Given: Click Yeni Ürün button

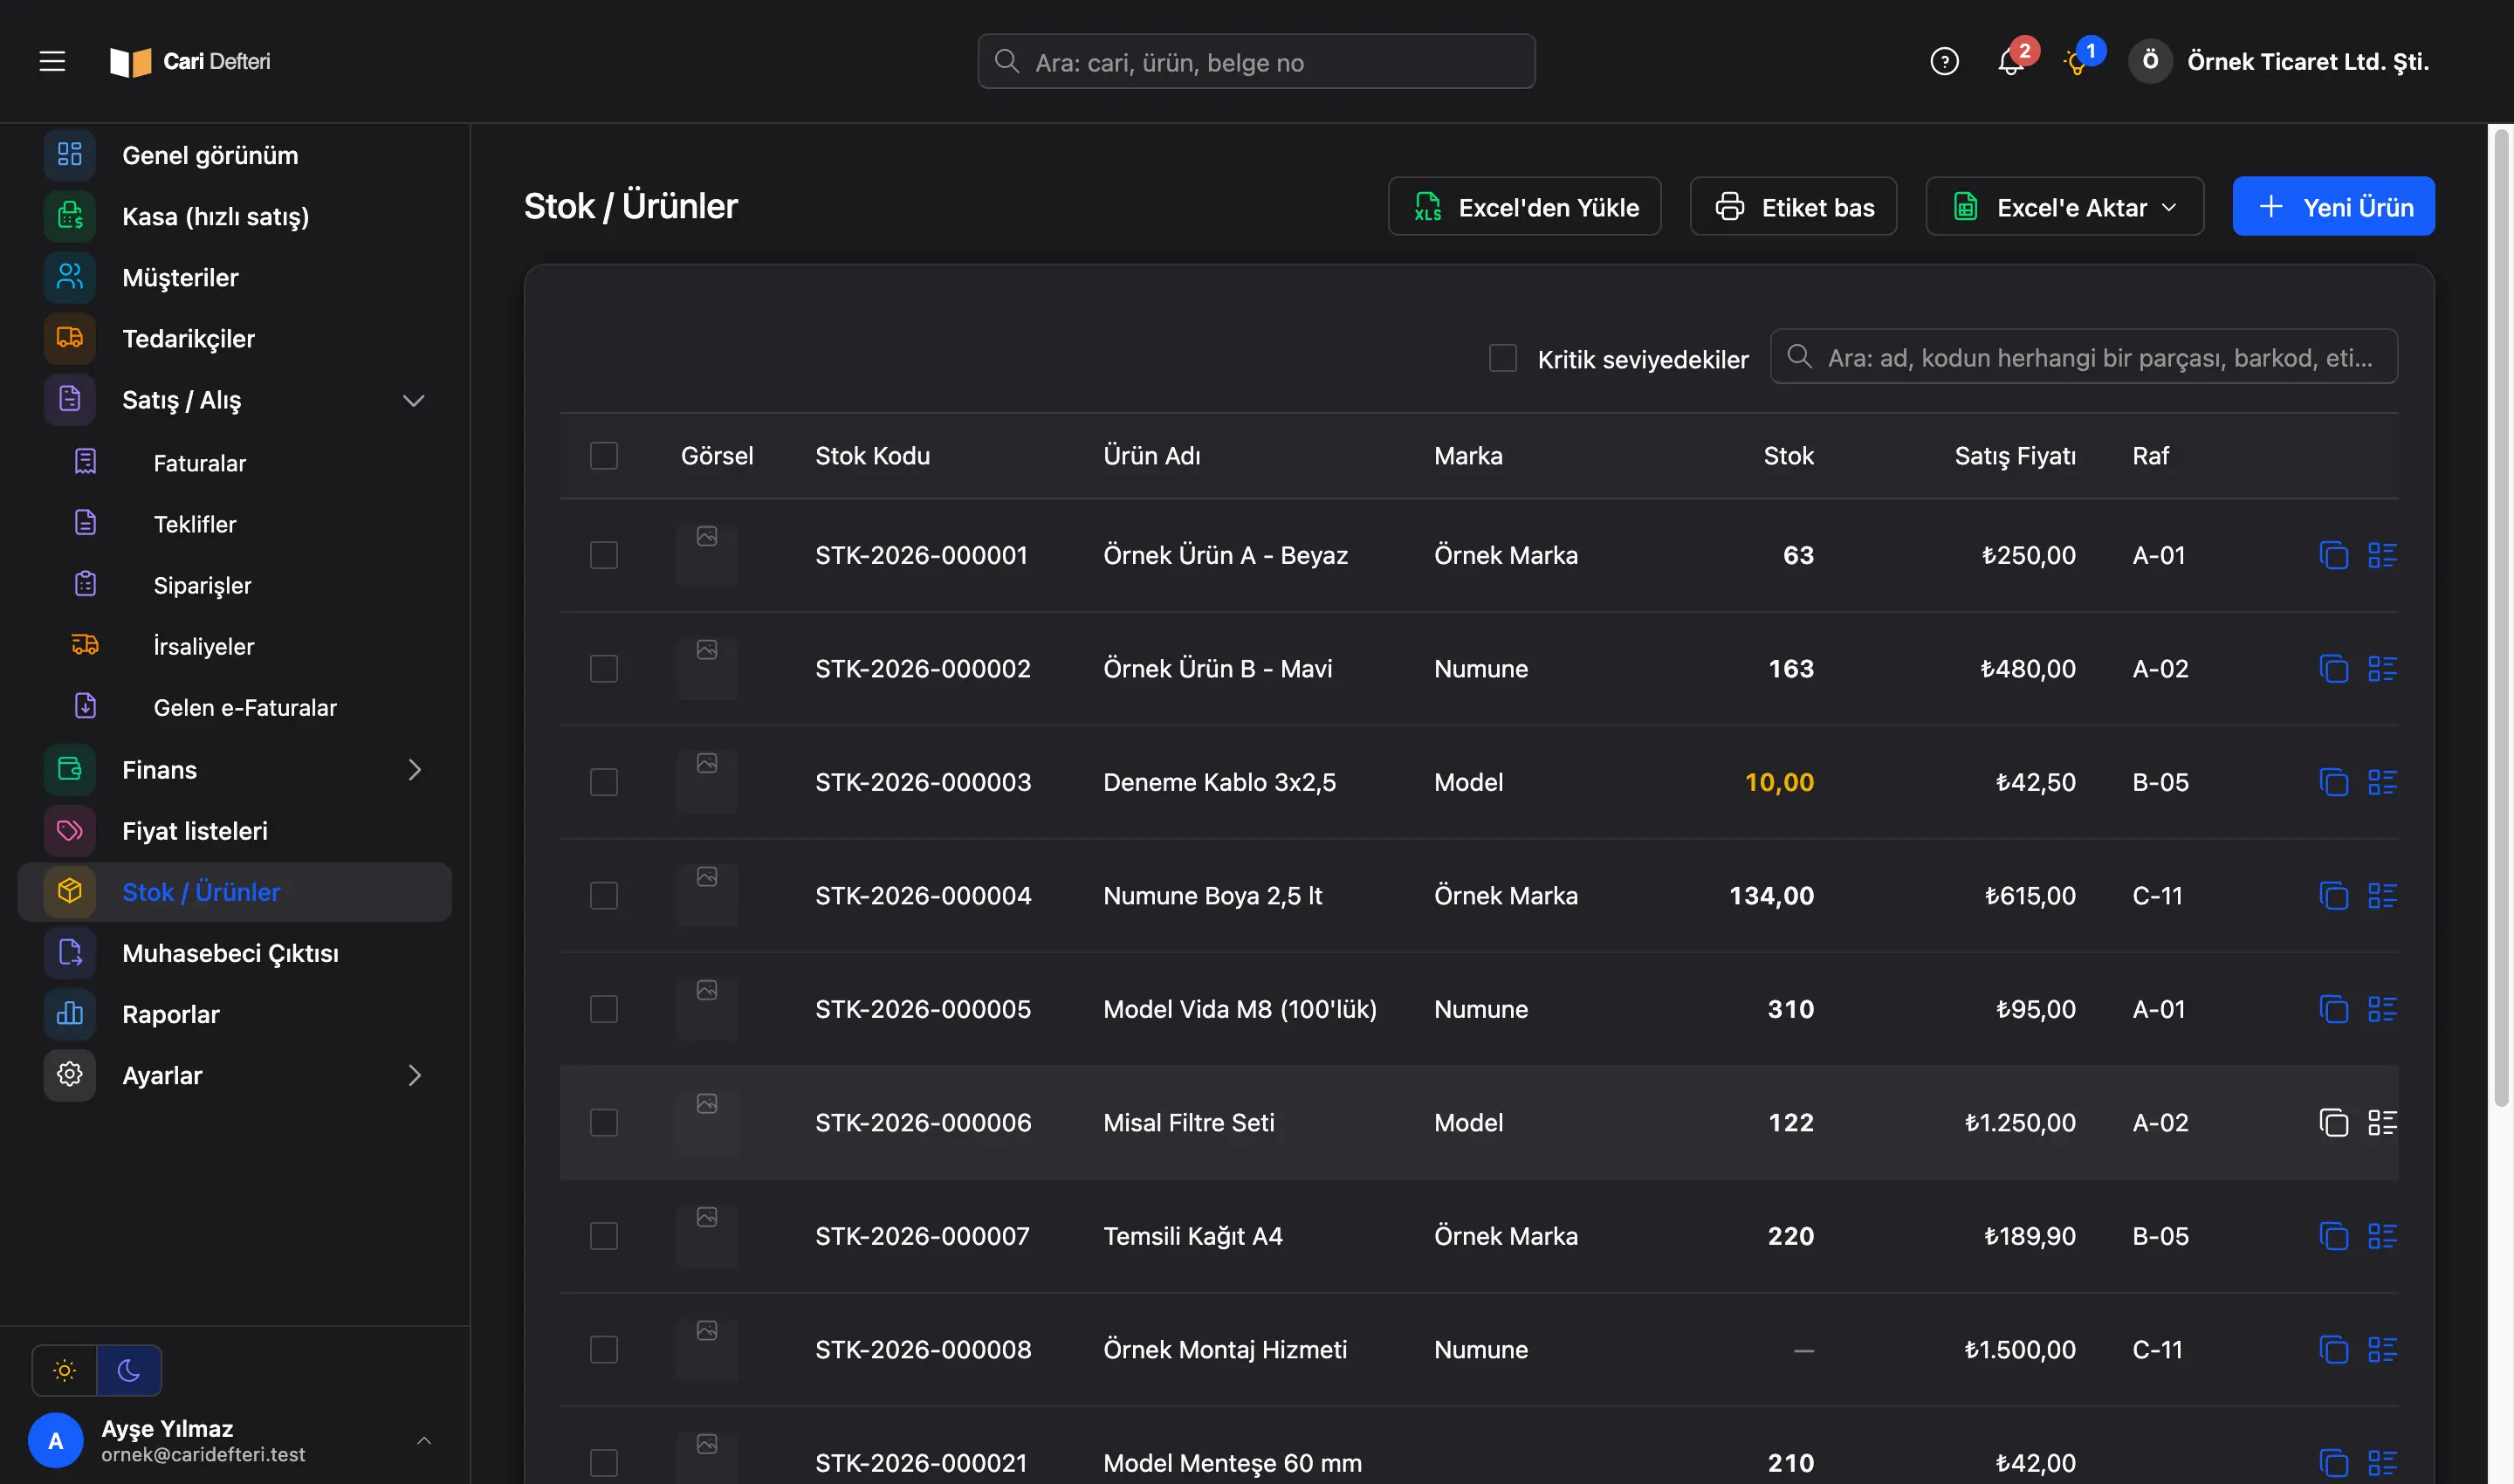Looking at the screenshot, I should tap(2333, 207).
